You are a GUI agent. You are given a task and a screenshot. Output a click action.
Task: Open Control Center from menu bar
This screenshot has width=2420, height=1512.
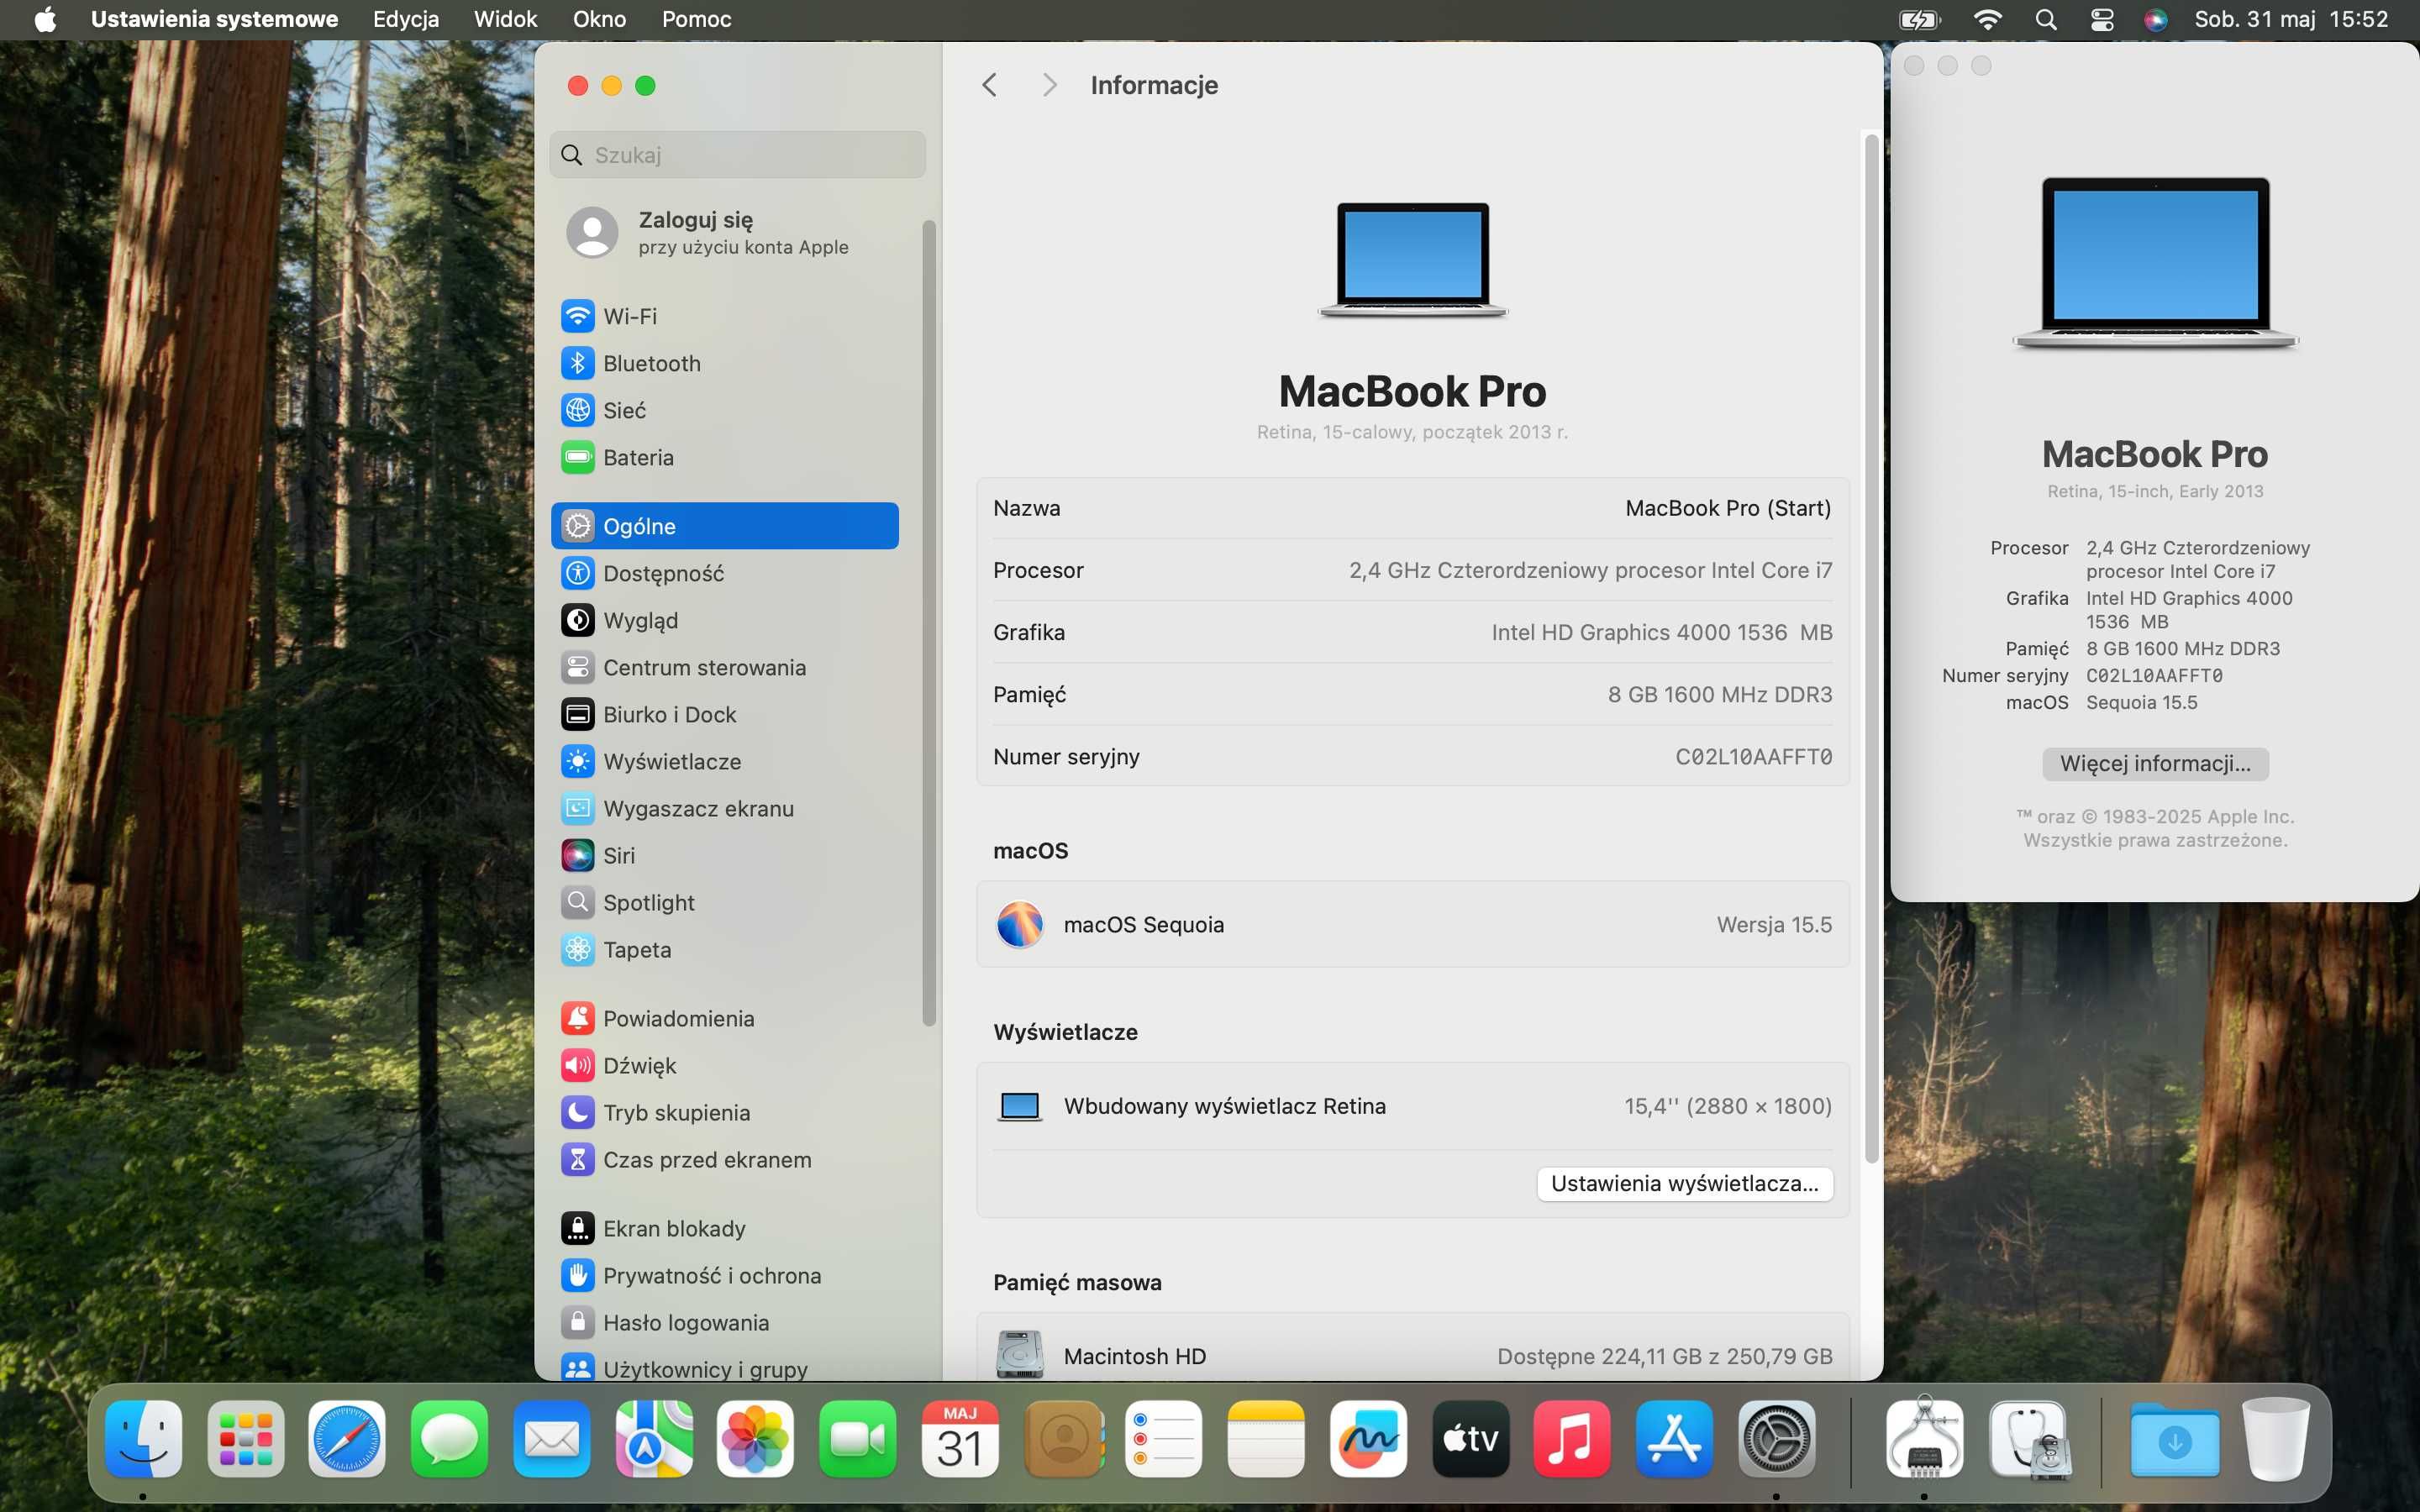coord(2102,19)
